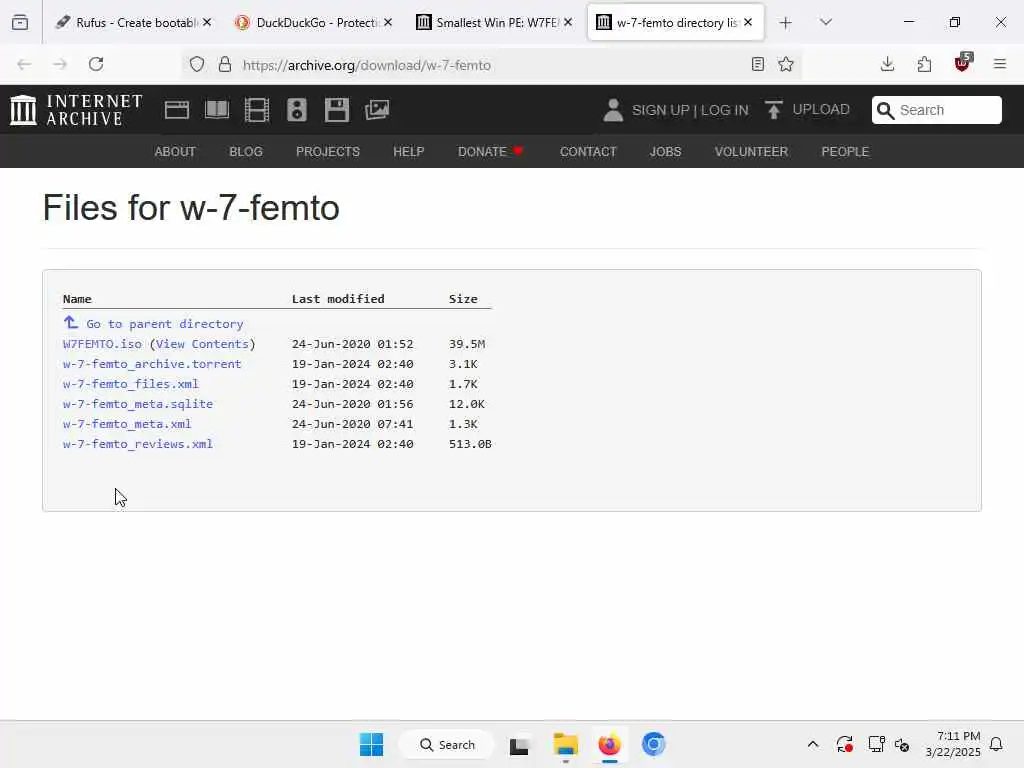The height and width of the screenshot is (768, 1024).
Task: Open w-7-femto_files.xml link
Action: tap(131, 384)
